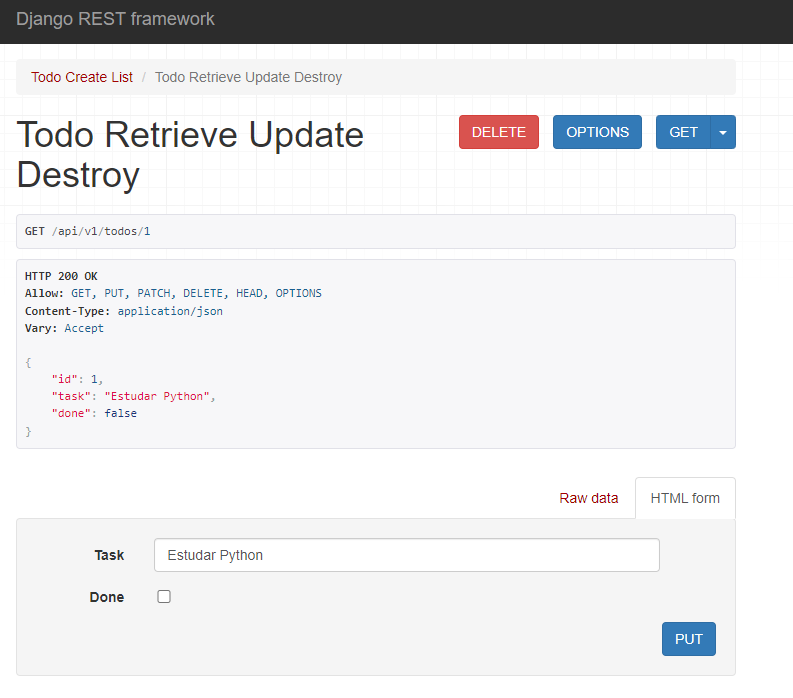Click the GET /api/v1/todos/1 request line
Image resolution: width=793 pixels, height=698 pixels.
(87, 231)
